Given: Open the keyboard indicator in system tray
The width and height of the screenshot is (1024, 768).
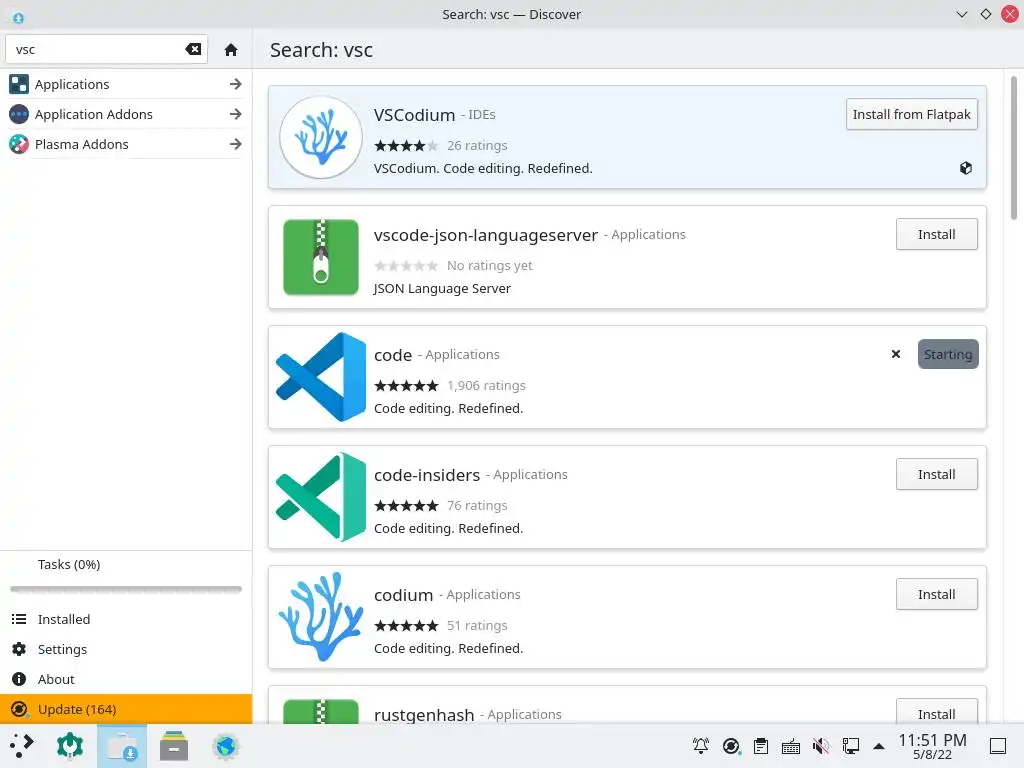Looking at the screenshot, I should click(791, 746).
